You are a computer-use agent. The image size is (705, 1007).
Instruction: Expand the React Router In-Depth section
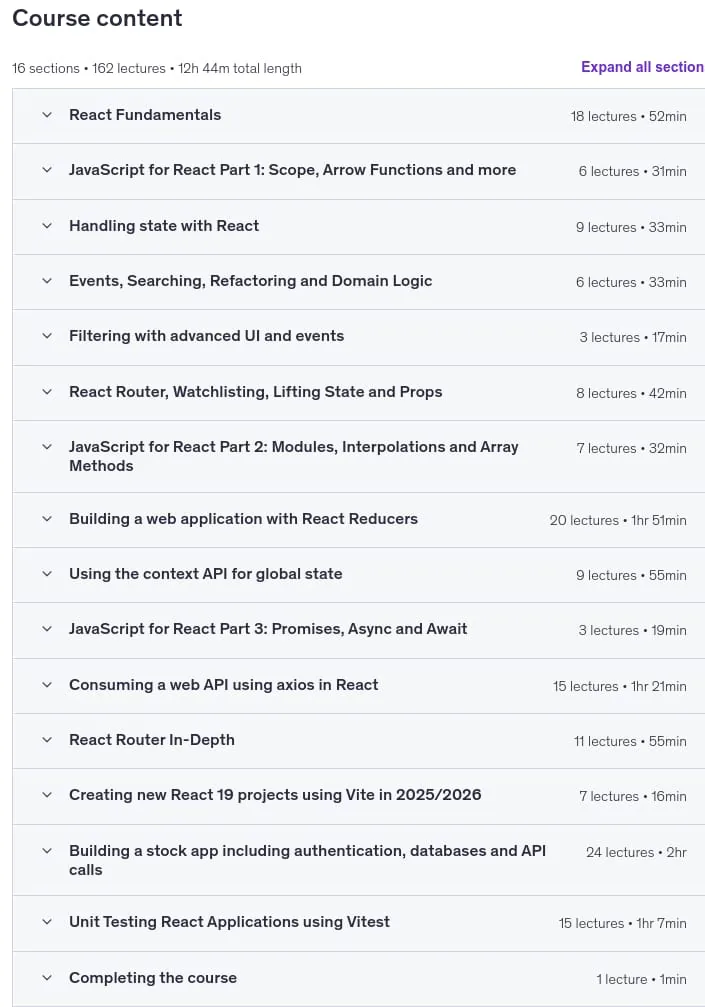tap(47, 740)
